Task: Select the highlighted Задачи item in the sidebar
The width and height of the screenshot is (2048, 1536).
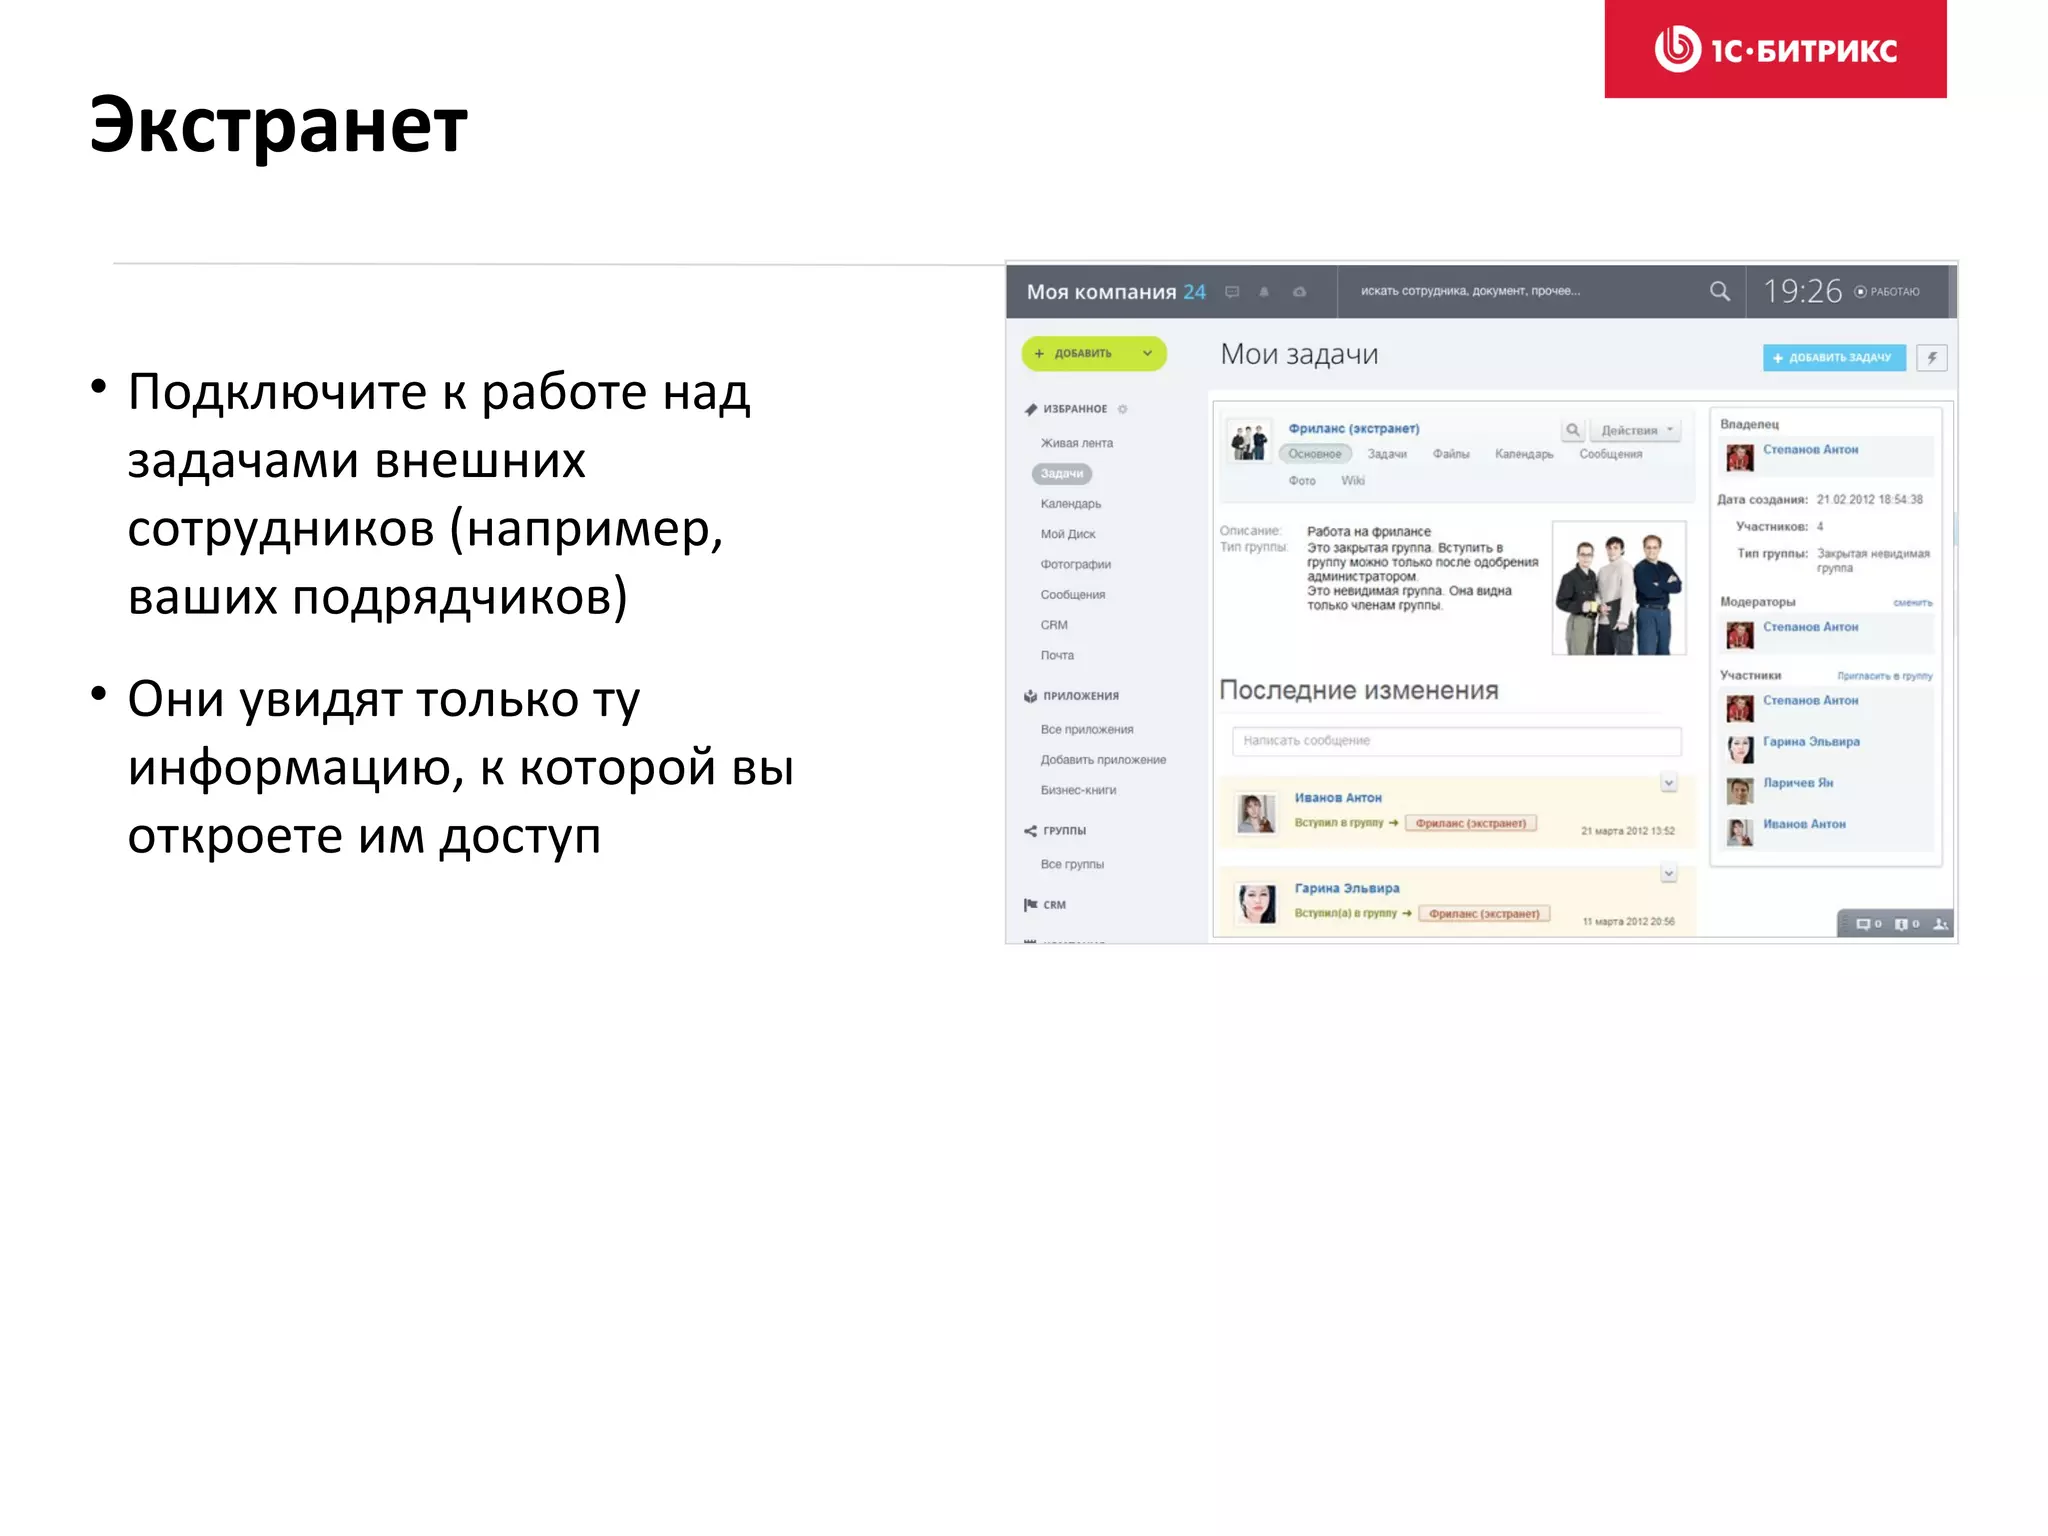Action: [x=1062, y=474]
